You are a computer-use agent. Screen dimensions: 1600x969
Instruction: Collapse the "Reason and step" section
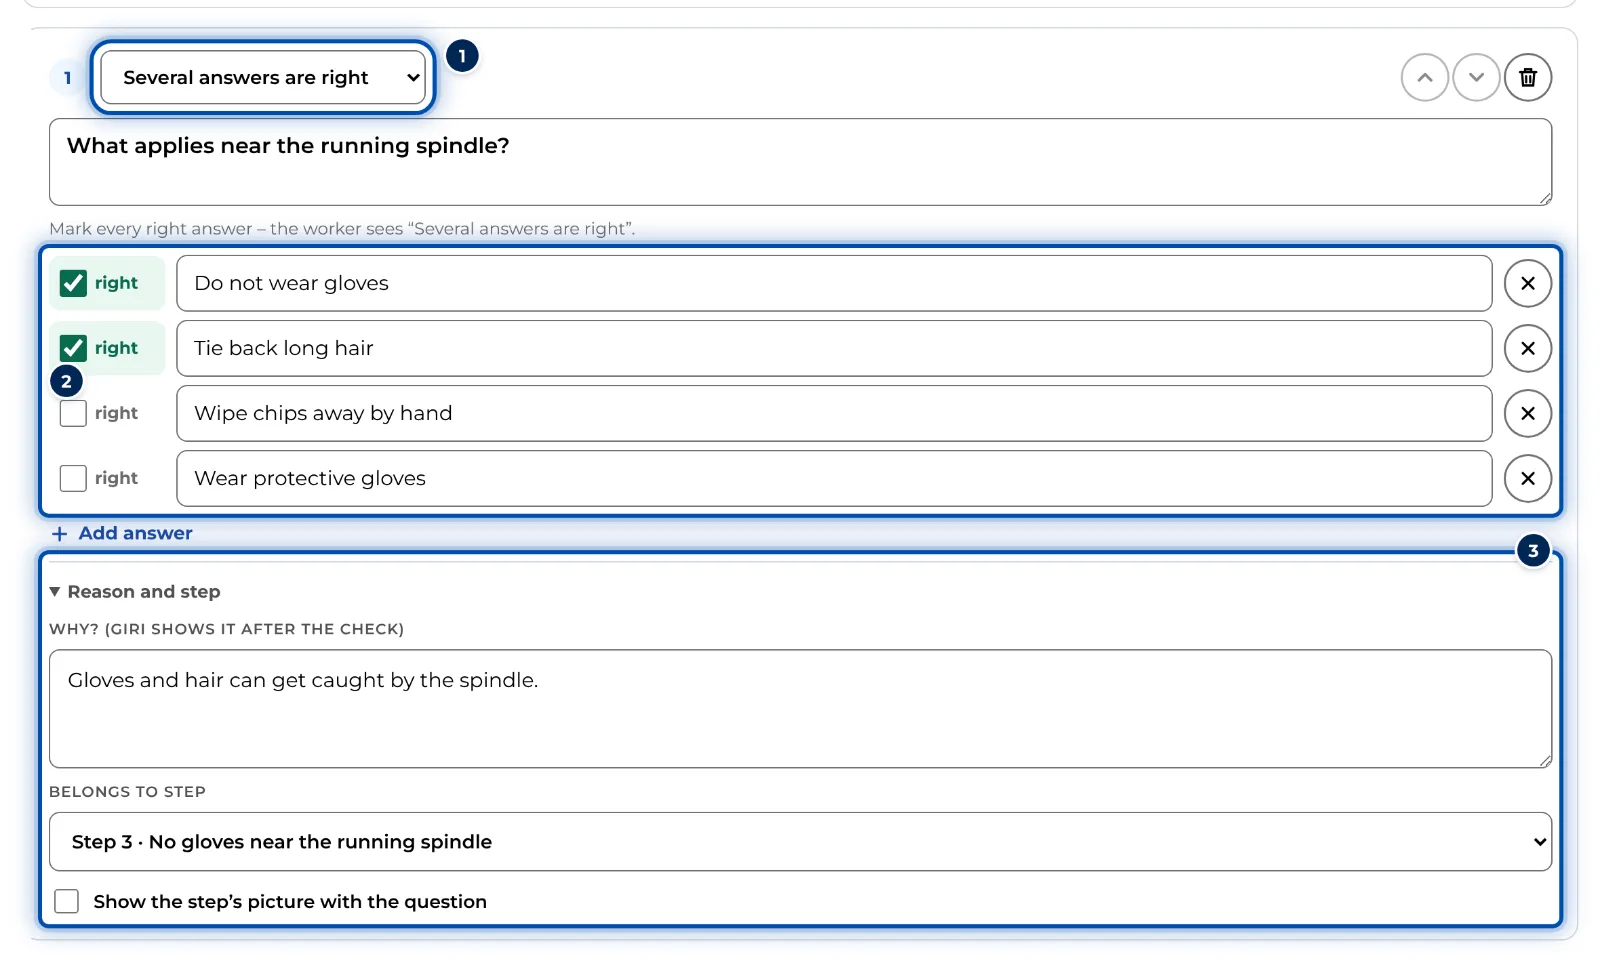click(x=135, y=591)
